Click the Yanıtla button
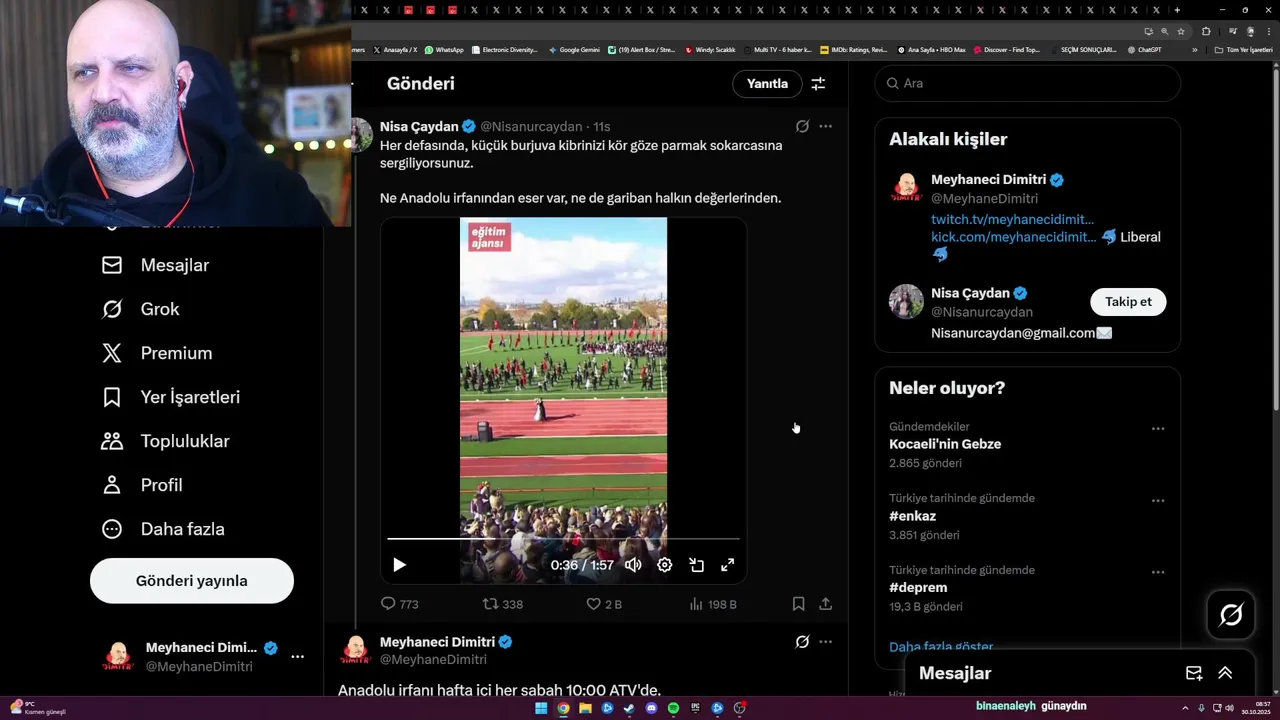This screenshot has height=720, width=1280. [x=767, y=84]
